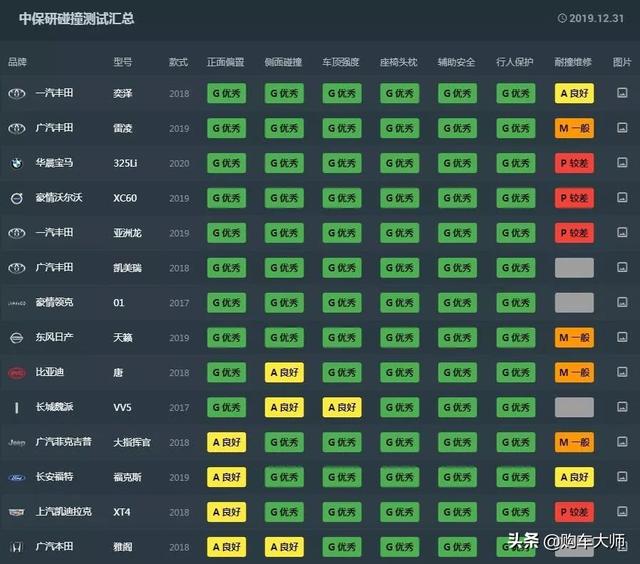Select the model name 天籁
This screenshot has height=564, width=640.
click(x=123, y=338)
